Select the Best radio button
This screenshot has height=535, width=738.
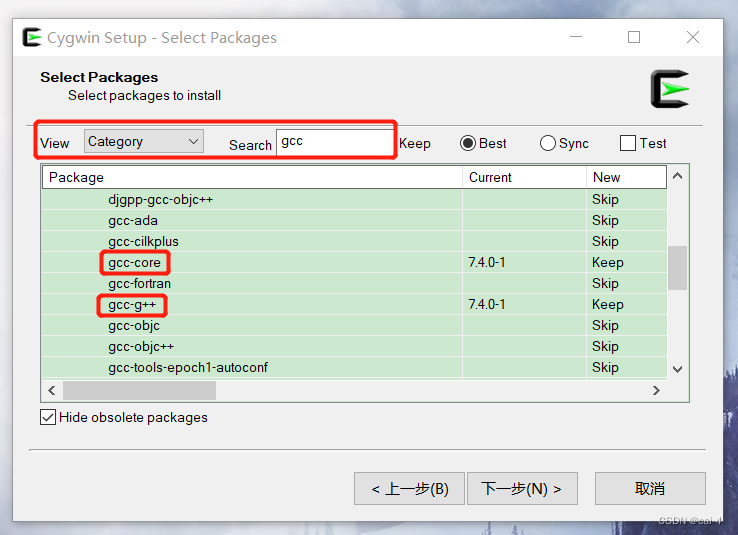click(483, 143)
